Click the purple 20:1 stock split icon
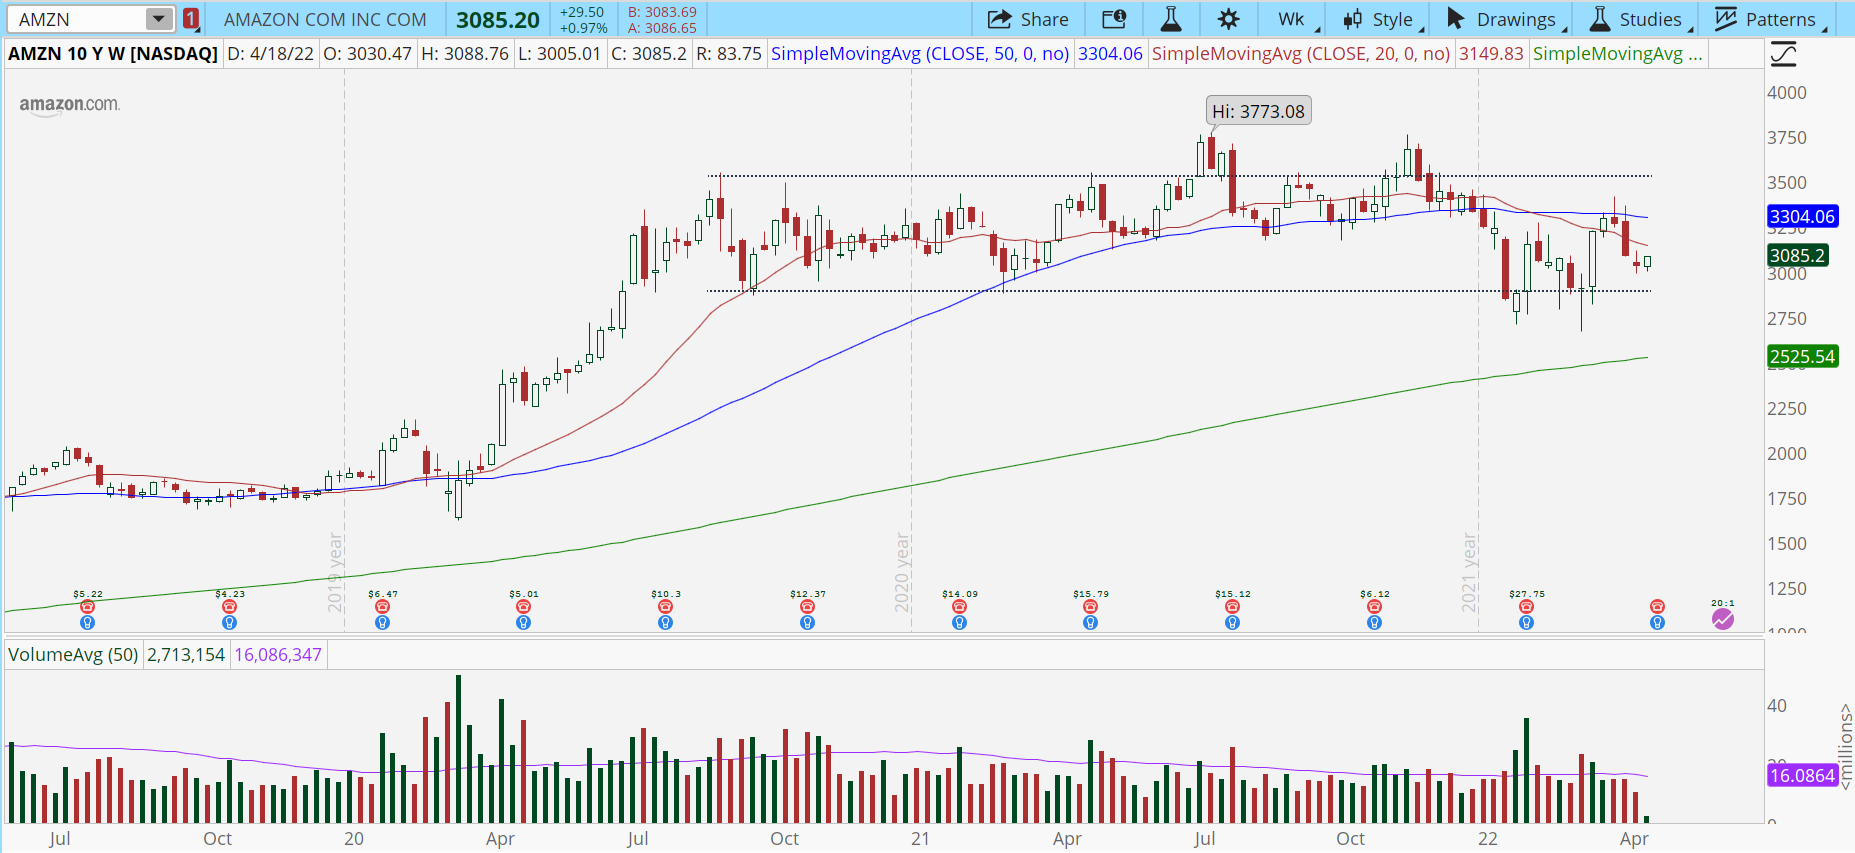Image resolution: width=1855 pixels, height=853 pixels. click(x=1722, y=619)
